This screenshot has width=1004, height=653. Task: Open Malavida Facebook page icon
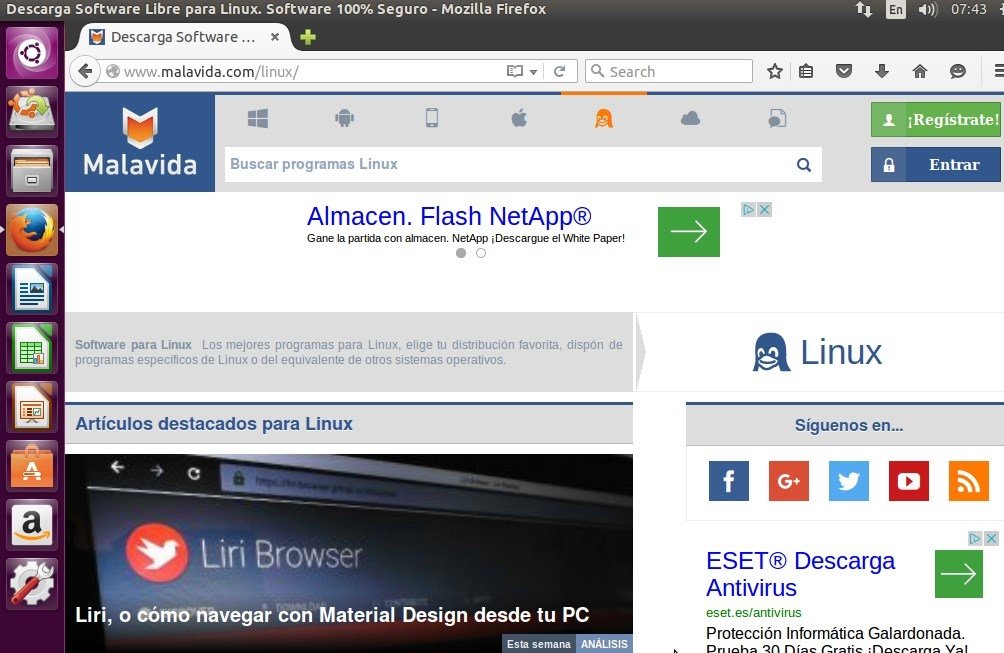(x=729, y=481)
